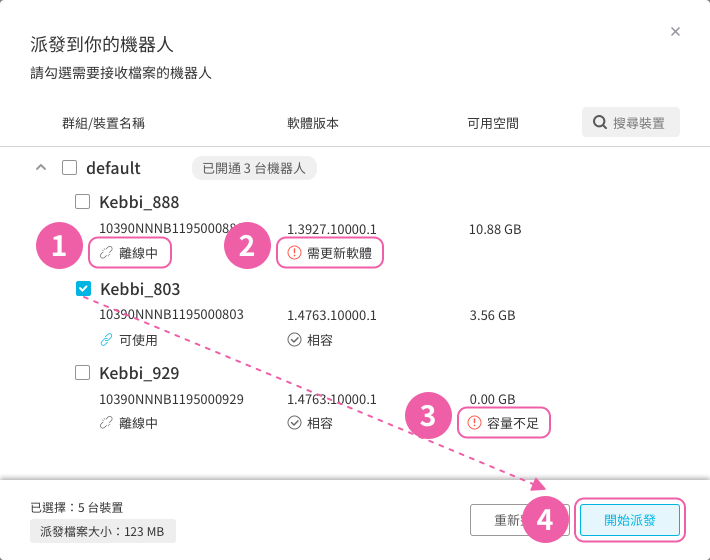Click the compatible checkmark icon for Kebbi_929

click(x=294, y=423)
